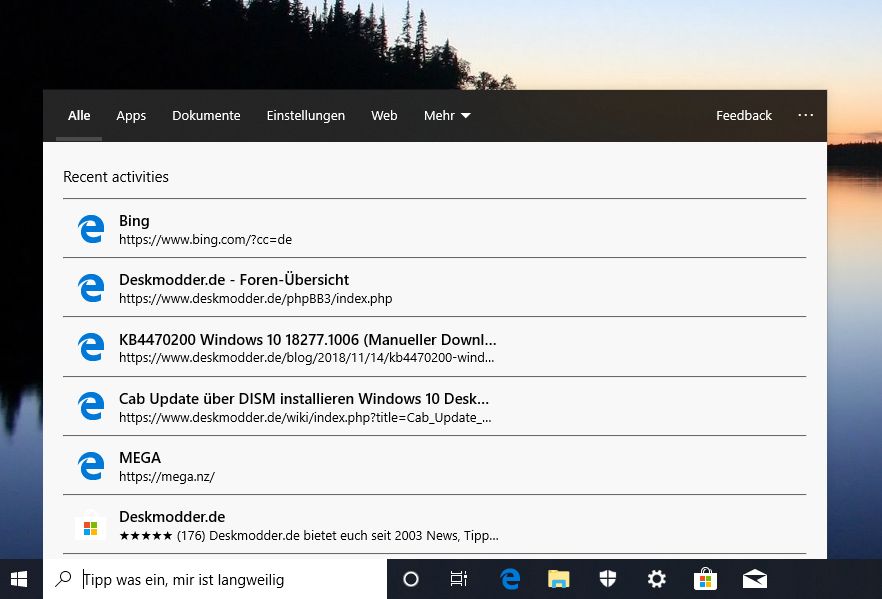This screenshot has width=882, height=599.
Task: Open Settings gear on the taskbar
Action: pos(656,579)
